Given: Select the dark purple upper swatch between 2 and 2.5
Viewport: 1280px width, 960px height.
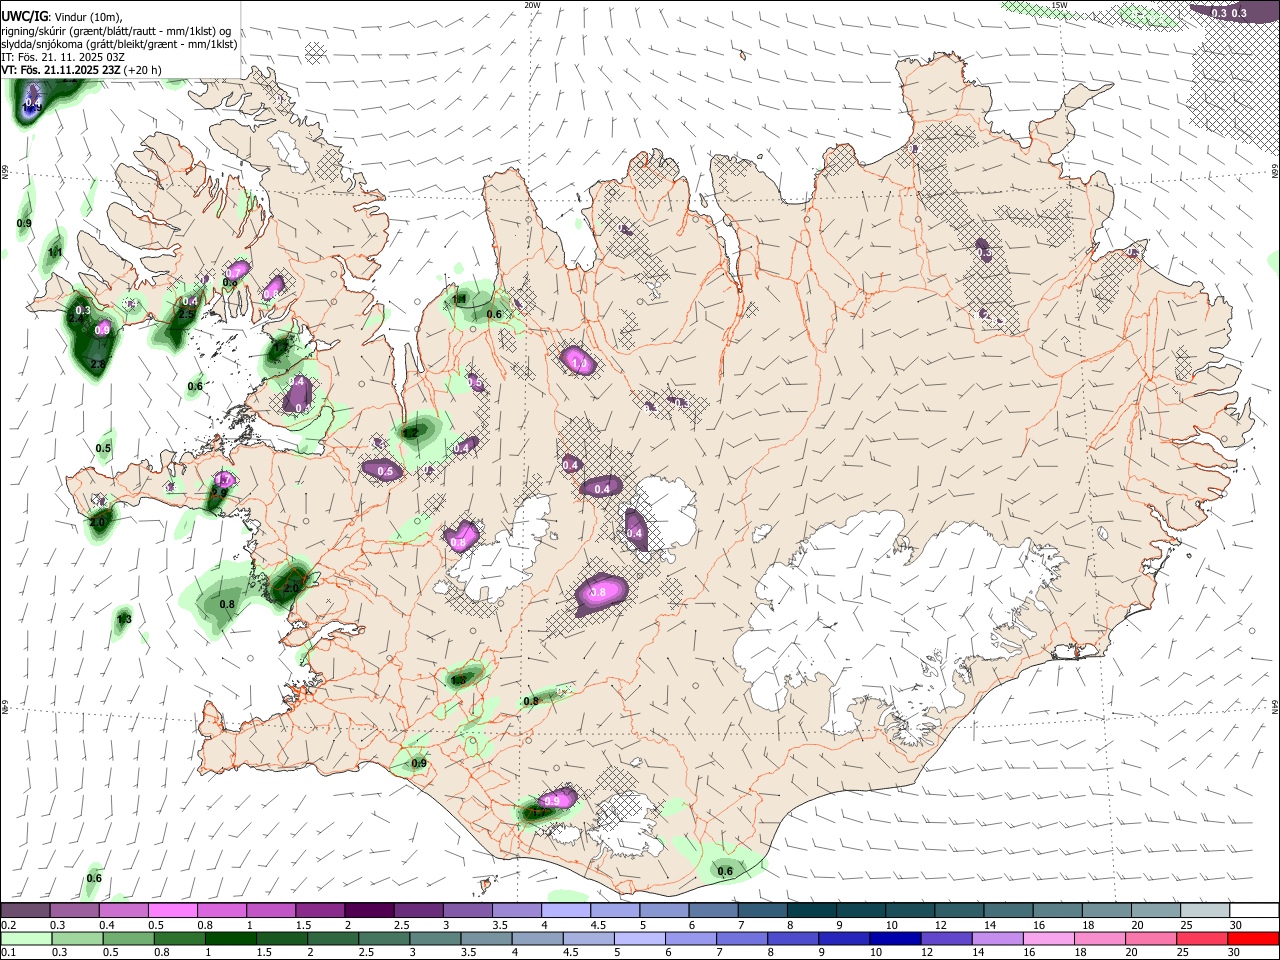Looking at the screenshot, I should (x=369, y=910).
